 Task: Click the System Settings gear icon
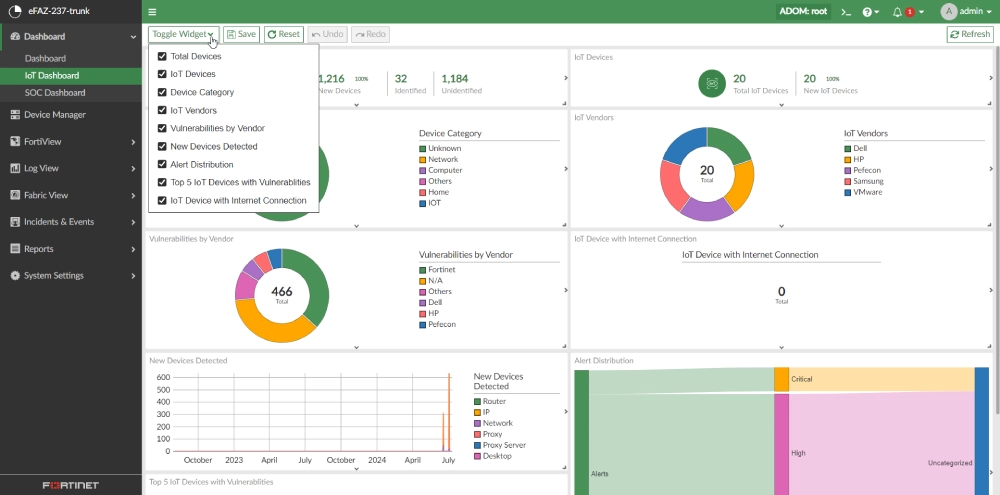[x=15, y=276]
